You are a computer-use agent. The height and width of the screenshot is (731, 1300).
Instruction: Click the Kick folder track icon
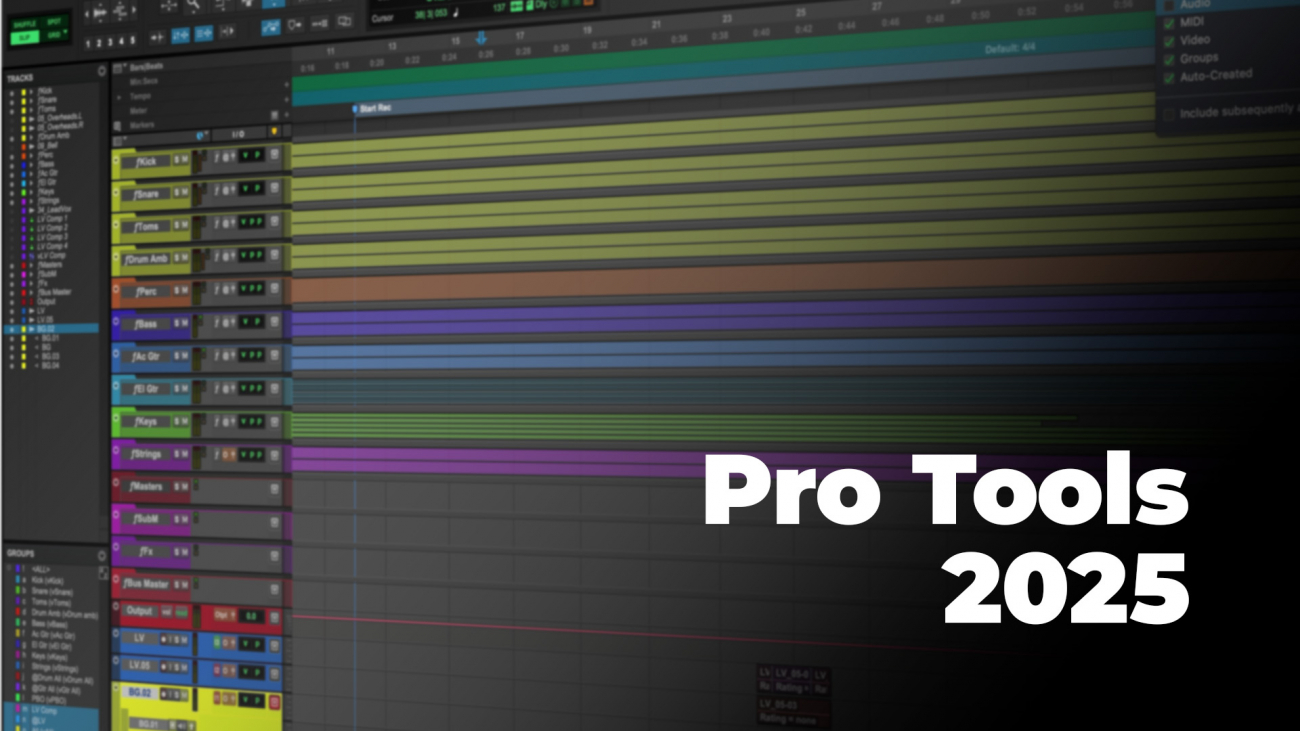point(117,160)
